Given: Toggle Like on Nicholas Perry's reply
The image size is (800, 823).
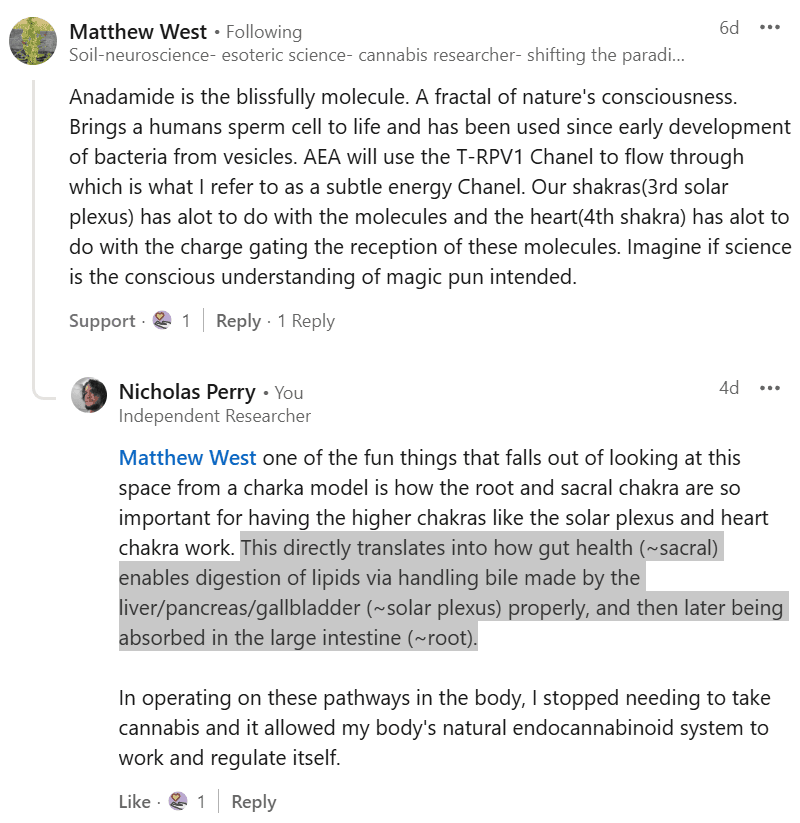Looking at the screenshot, I should pyautogui.click(x=134, y=802).
